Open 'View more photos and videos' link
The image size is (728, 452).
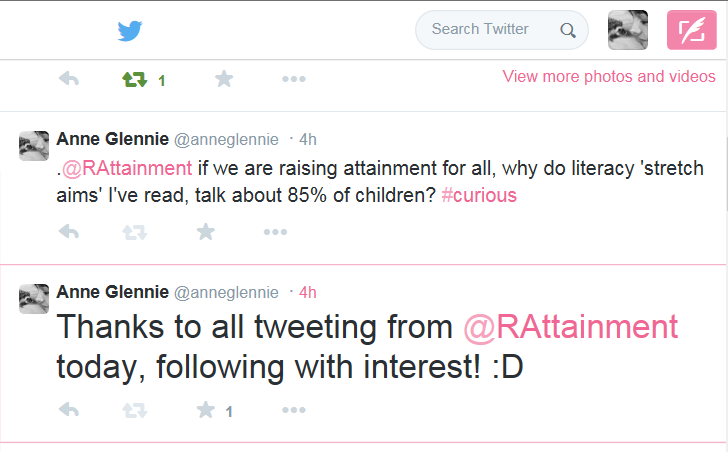[609, 76]
